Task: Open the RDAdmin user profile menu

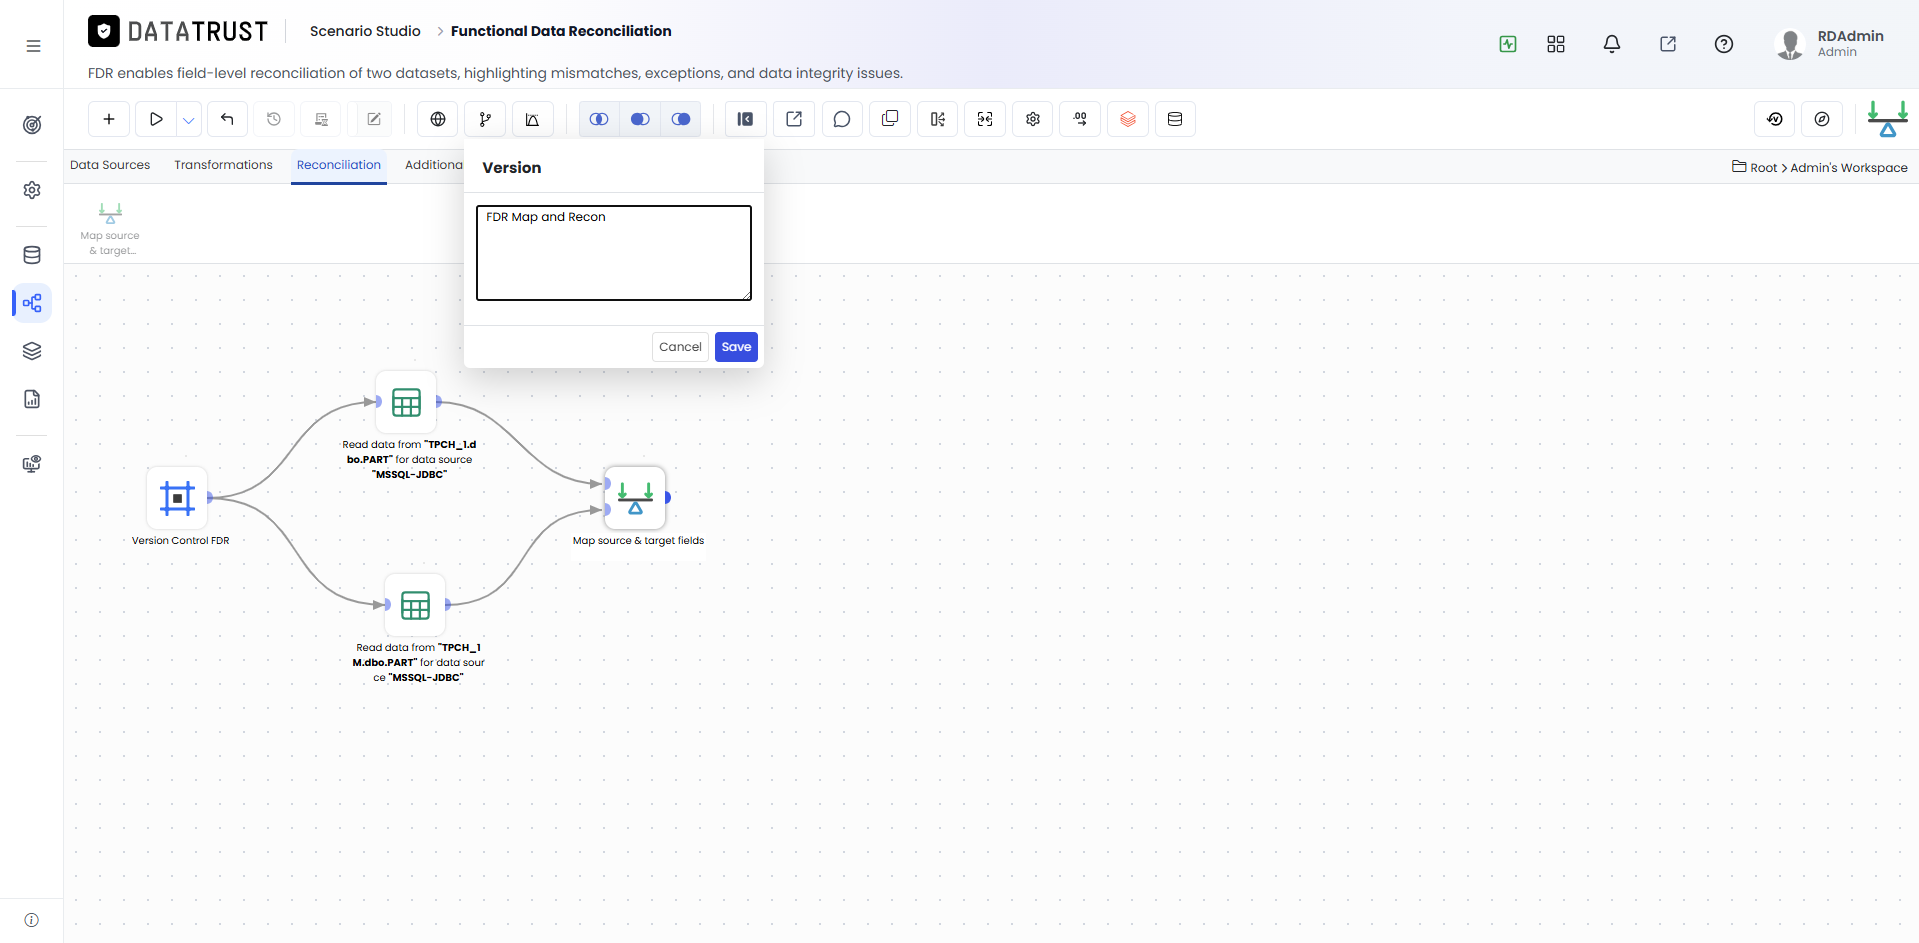Action: (x=1830, y=44)
